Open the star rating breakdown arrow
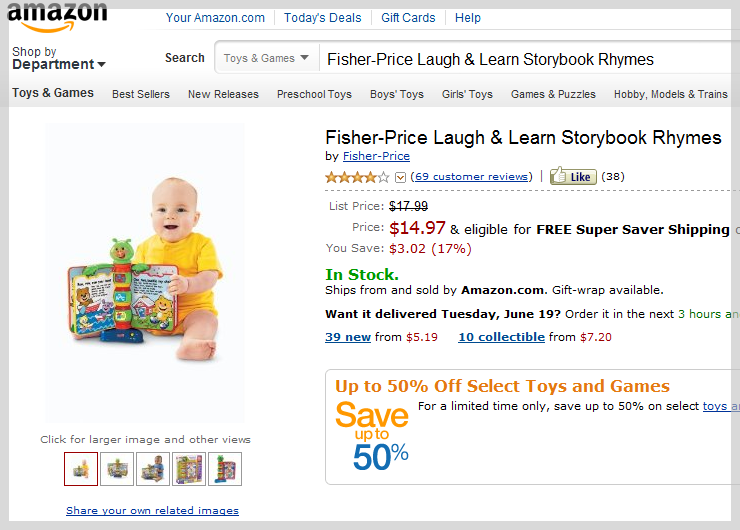740x530 pixels. point(400,177)
